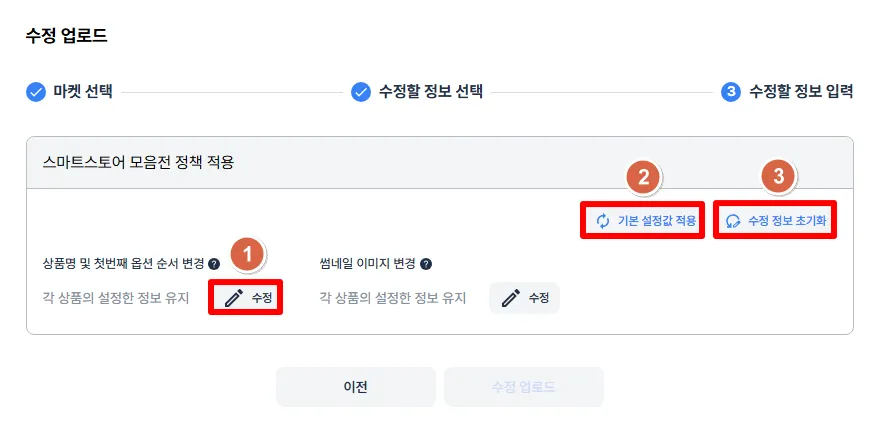Click the red annotation badge numbered 1
This screenshot has height=432, width=878.
point(245,254)
